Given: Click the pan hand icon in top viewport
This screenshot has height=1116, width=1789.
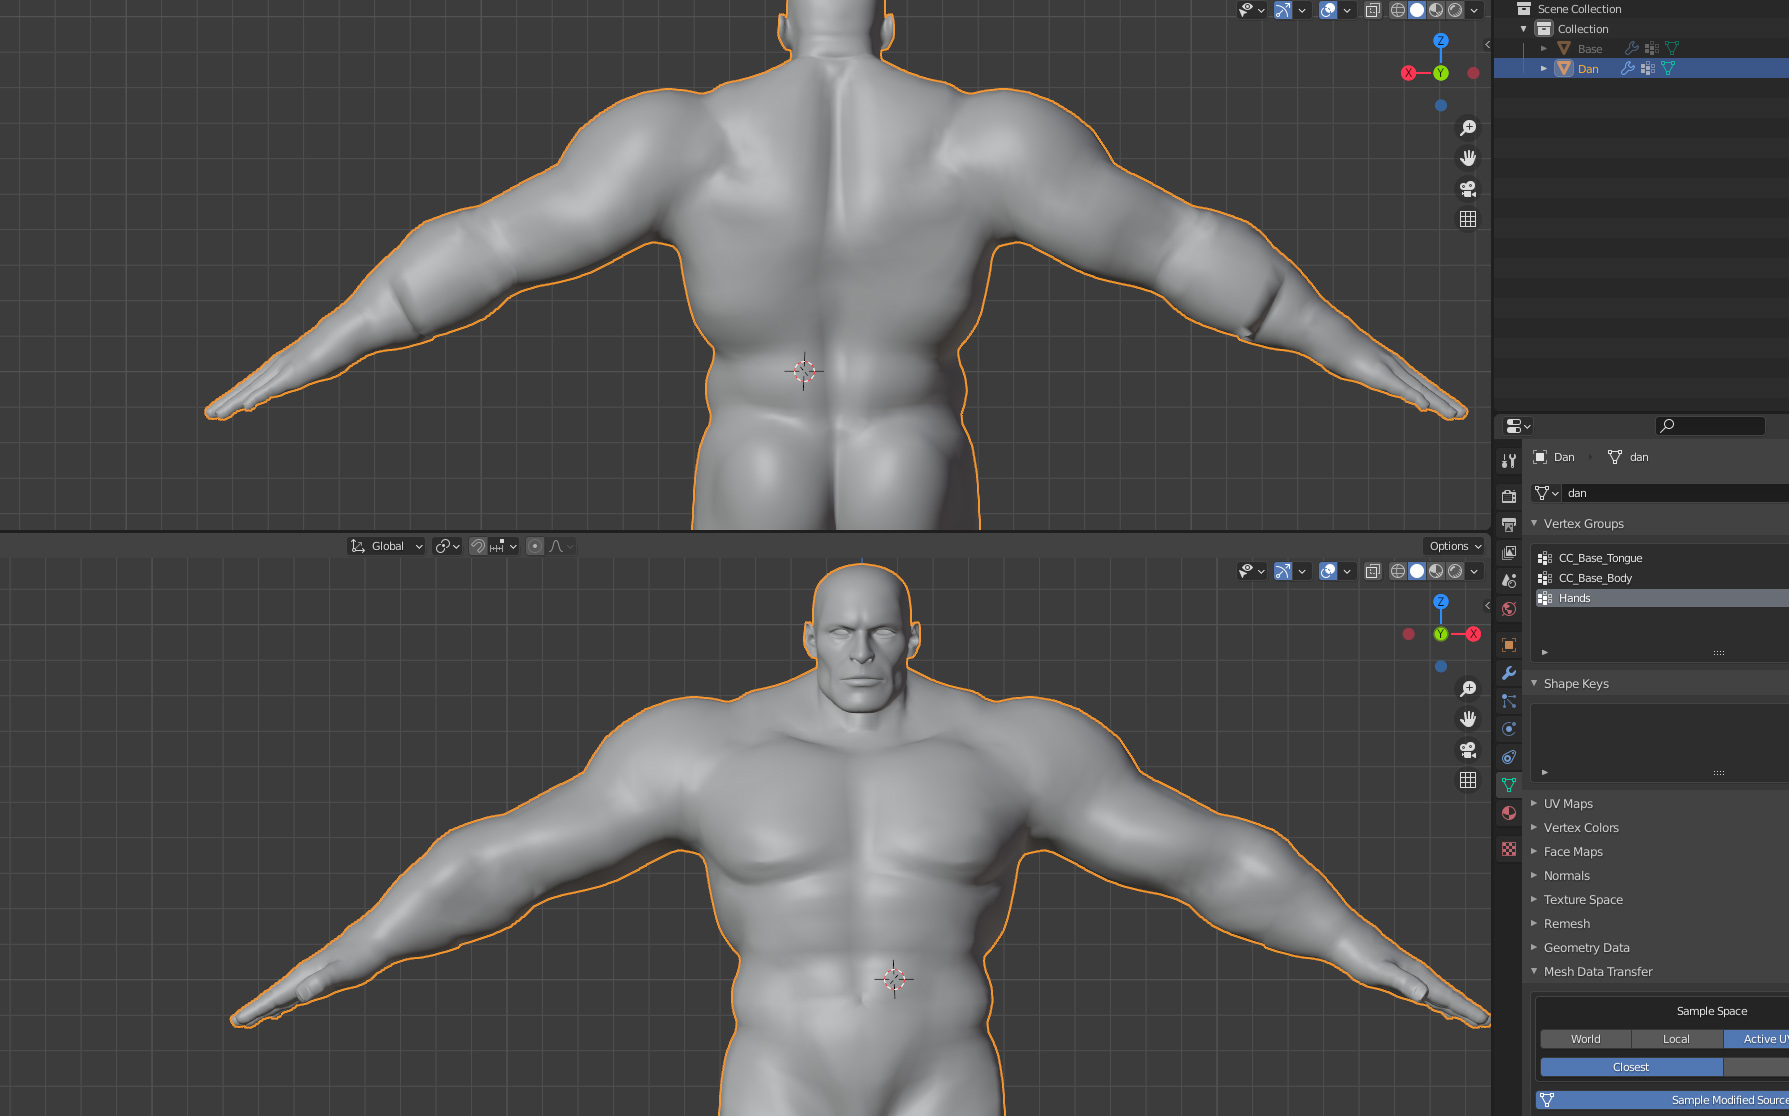Looking at the screenshot, I should coord(1468,158).
